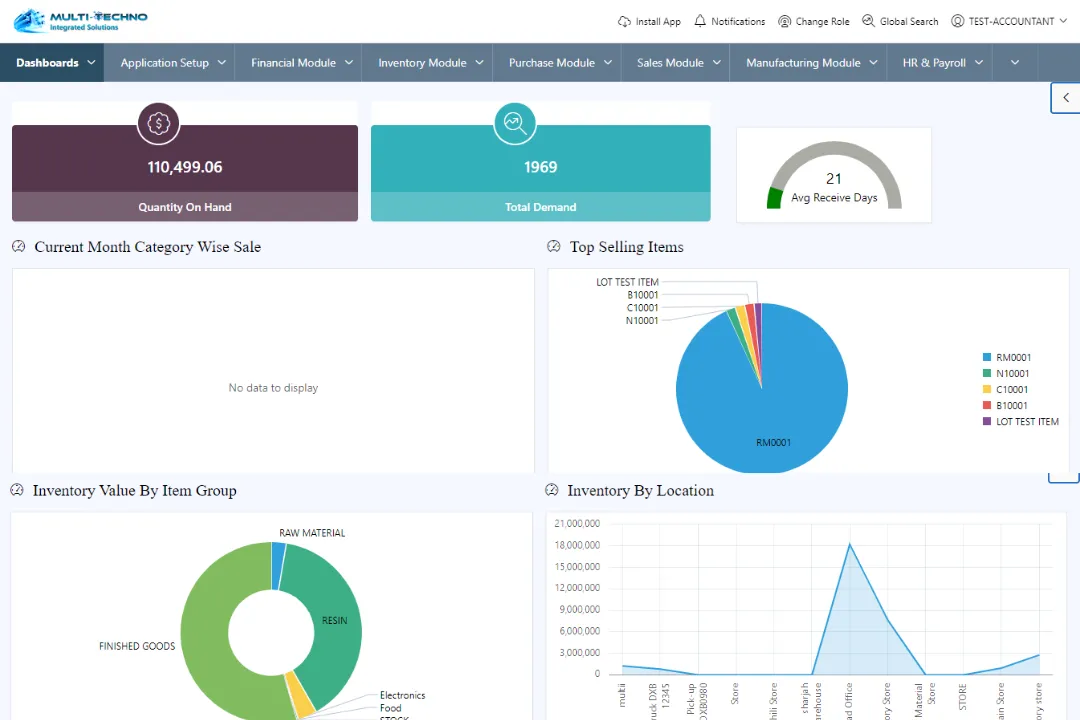Viewport: 1080px width, 720px height.
Task: Click the Total Demand chart icon
Action: 515,124
